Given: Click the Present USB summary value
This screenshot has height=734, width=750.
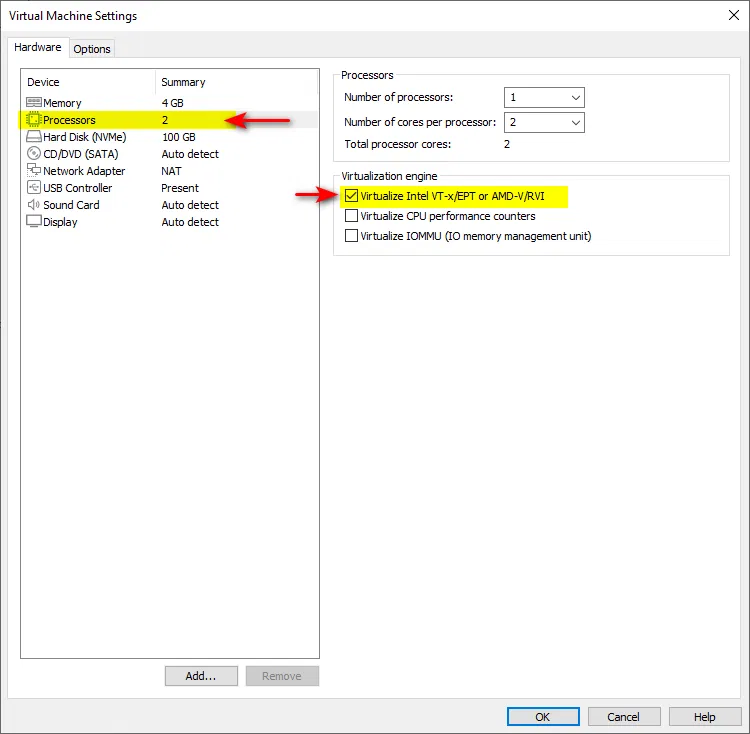Looking at the screenshot, I should (180, 188).
